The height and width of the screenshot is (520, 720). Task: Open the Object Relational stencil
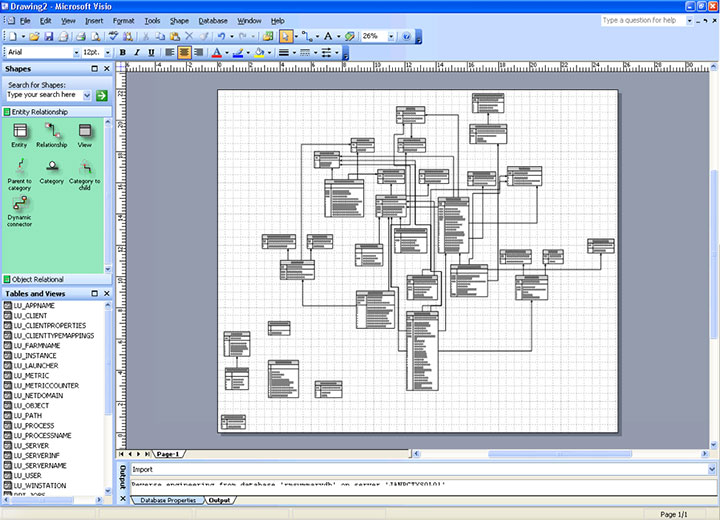click(x=37, y=279)
